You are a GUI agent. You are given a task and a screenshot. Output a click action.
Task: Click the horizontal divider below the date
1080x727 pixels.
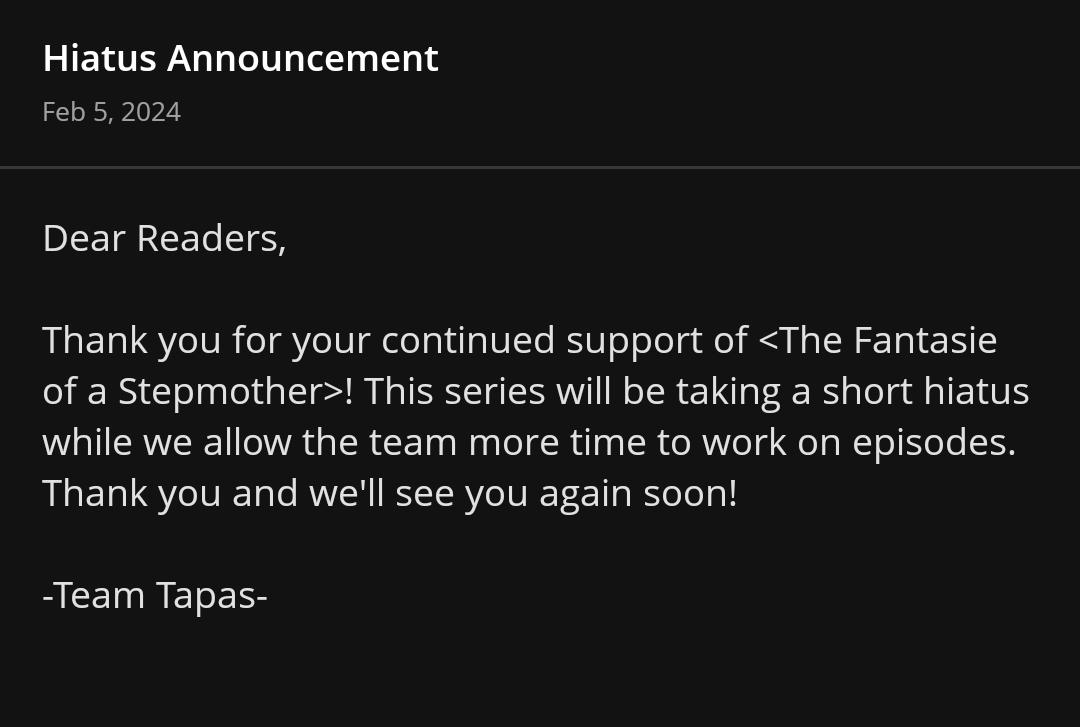pyautogui.click(x=540, y=167)
